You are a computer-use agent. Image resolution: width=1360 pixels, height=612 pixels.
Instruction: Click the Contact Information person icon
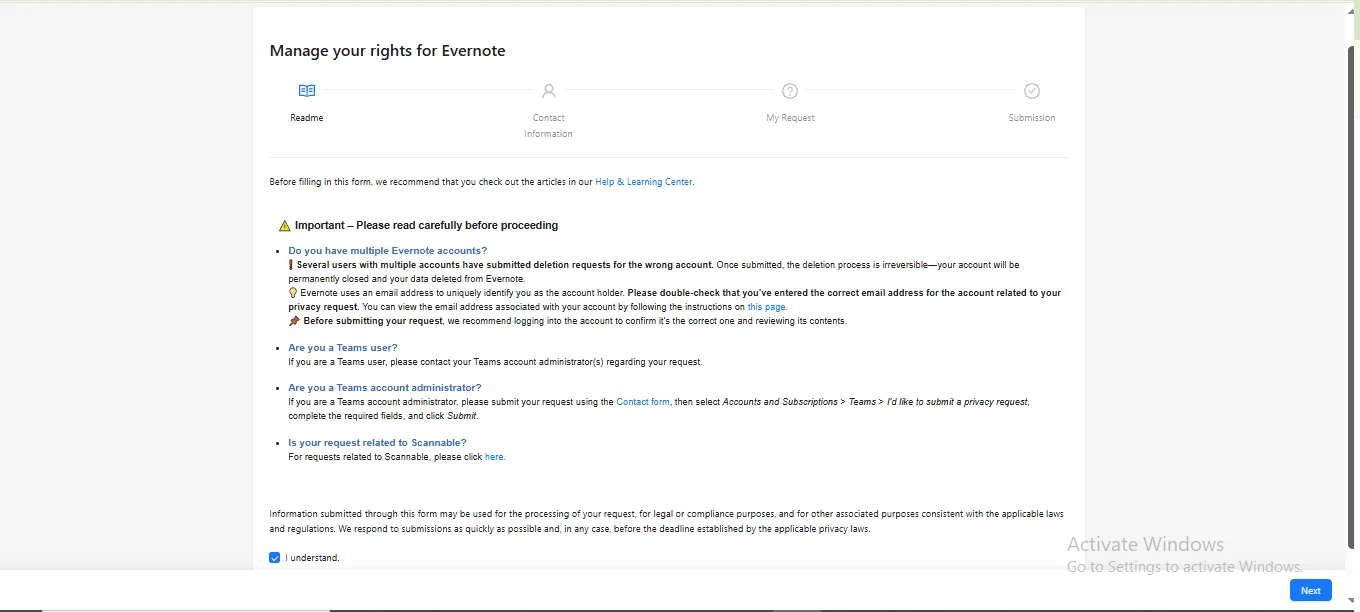pos(549,91)
